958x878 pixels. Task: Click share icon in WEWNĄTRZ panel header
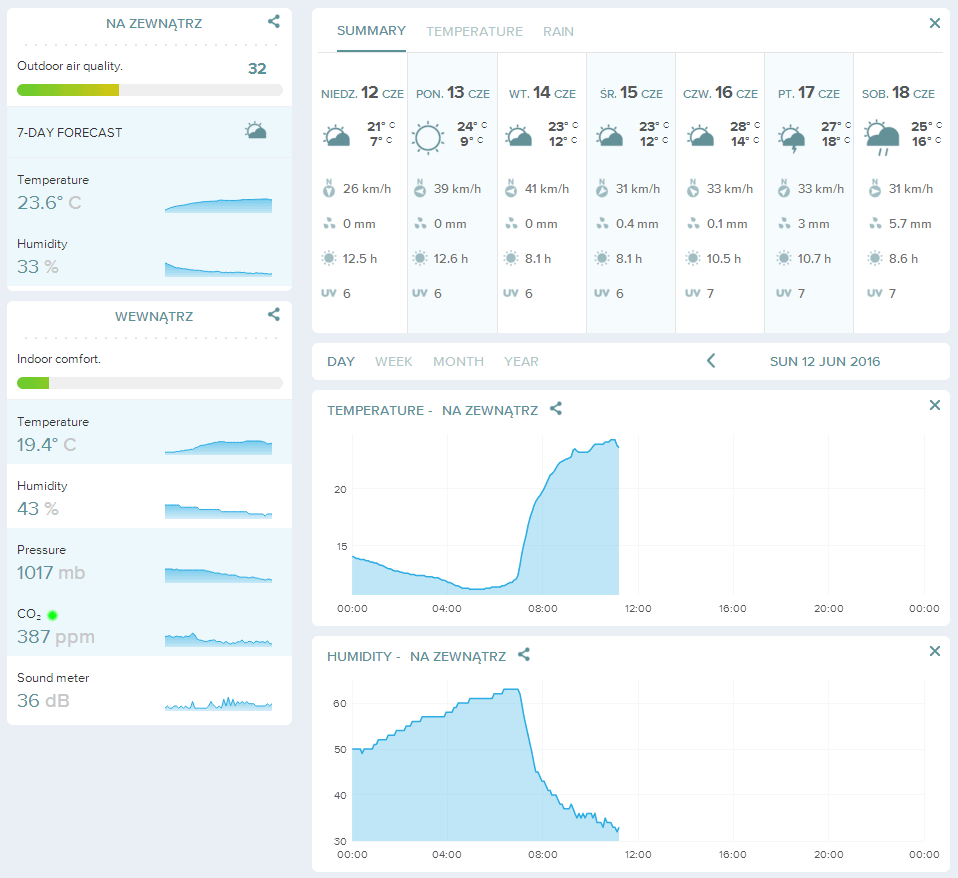pyautogui.click(x=274, y=314)
